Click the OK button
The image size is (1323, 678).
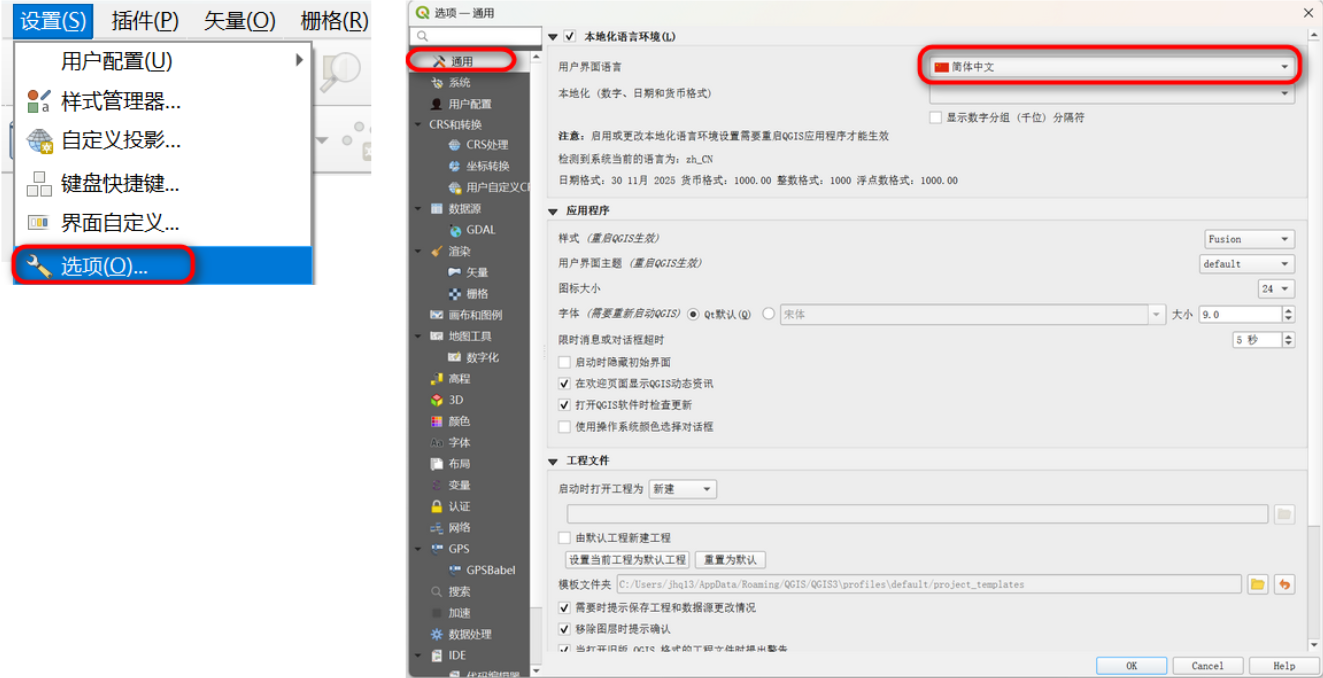[x=1131, y=666]
